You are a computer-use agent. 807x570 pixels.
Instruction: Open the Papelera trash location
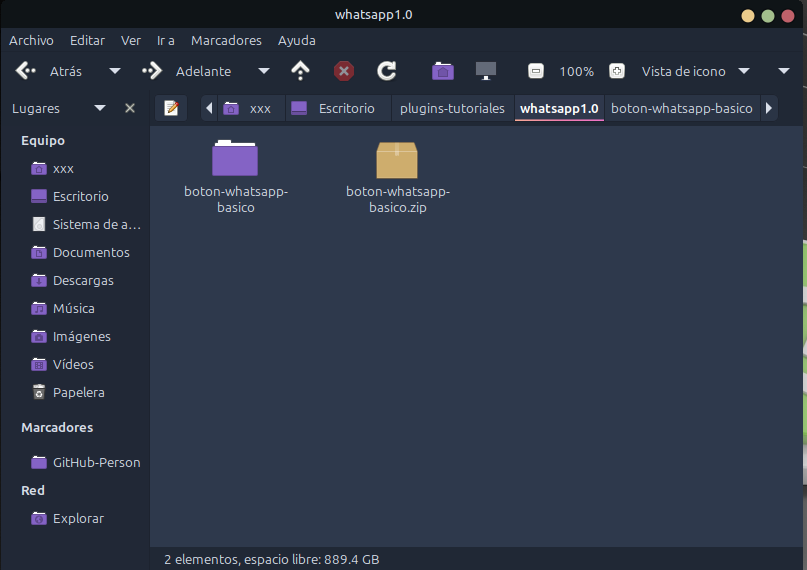pyautogui.click(x=78, y=392)
